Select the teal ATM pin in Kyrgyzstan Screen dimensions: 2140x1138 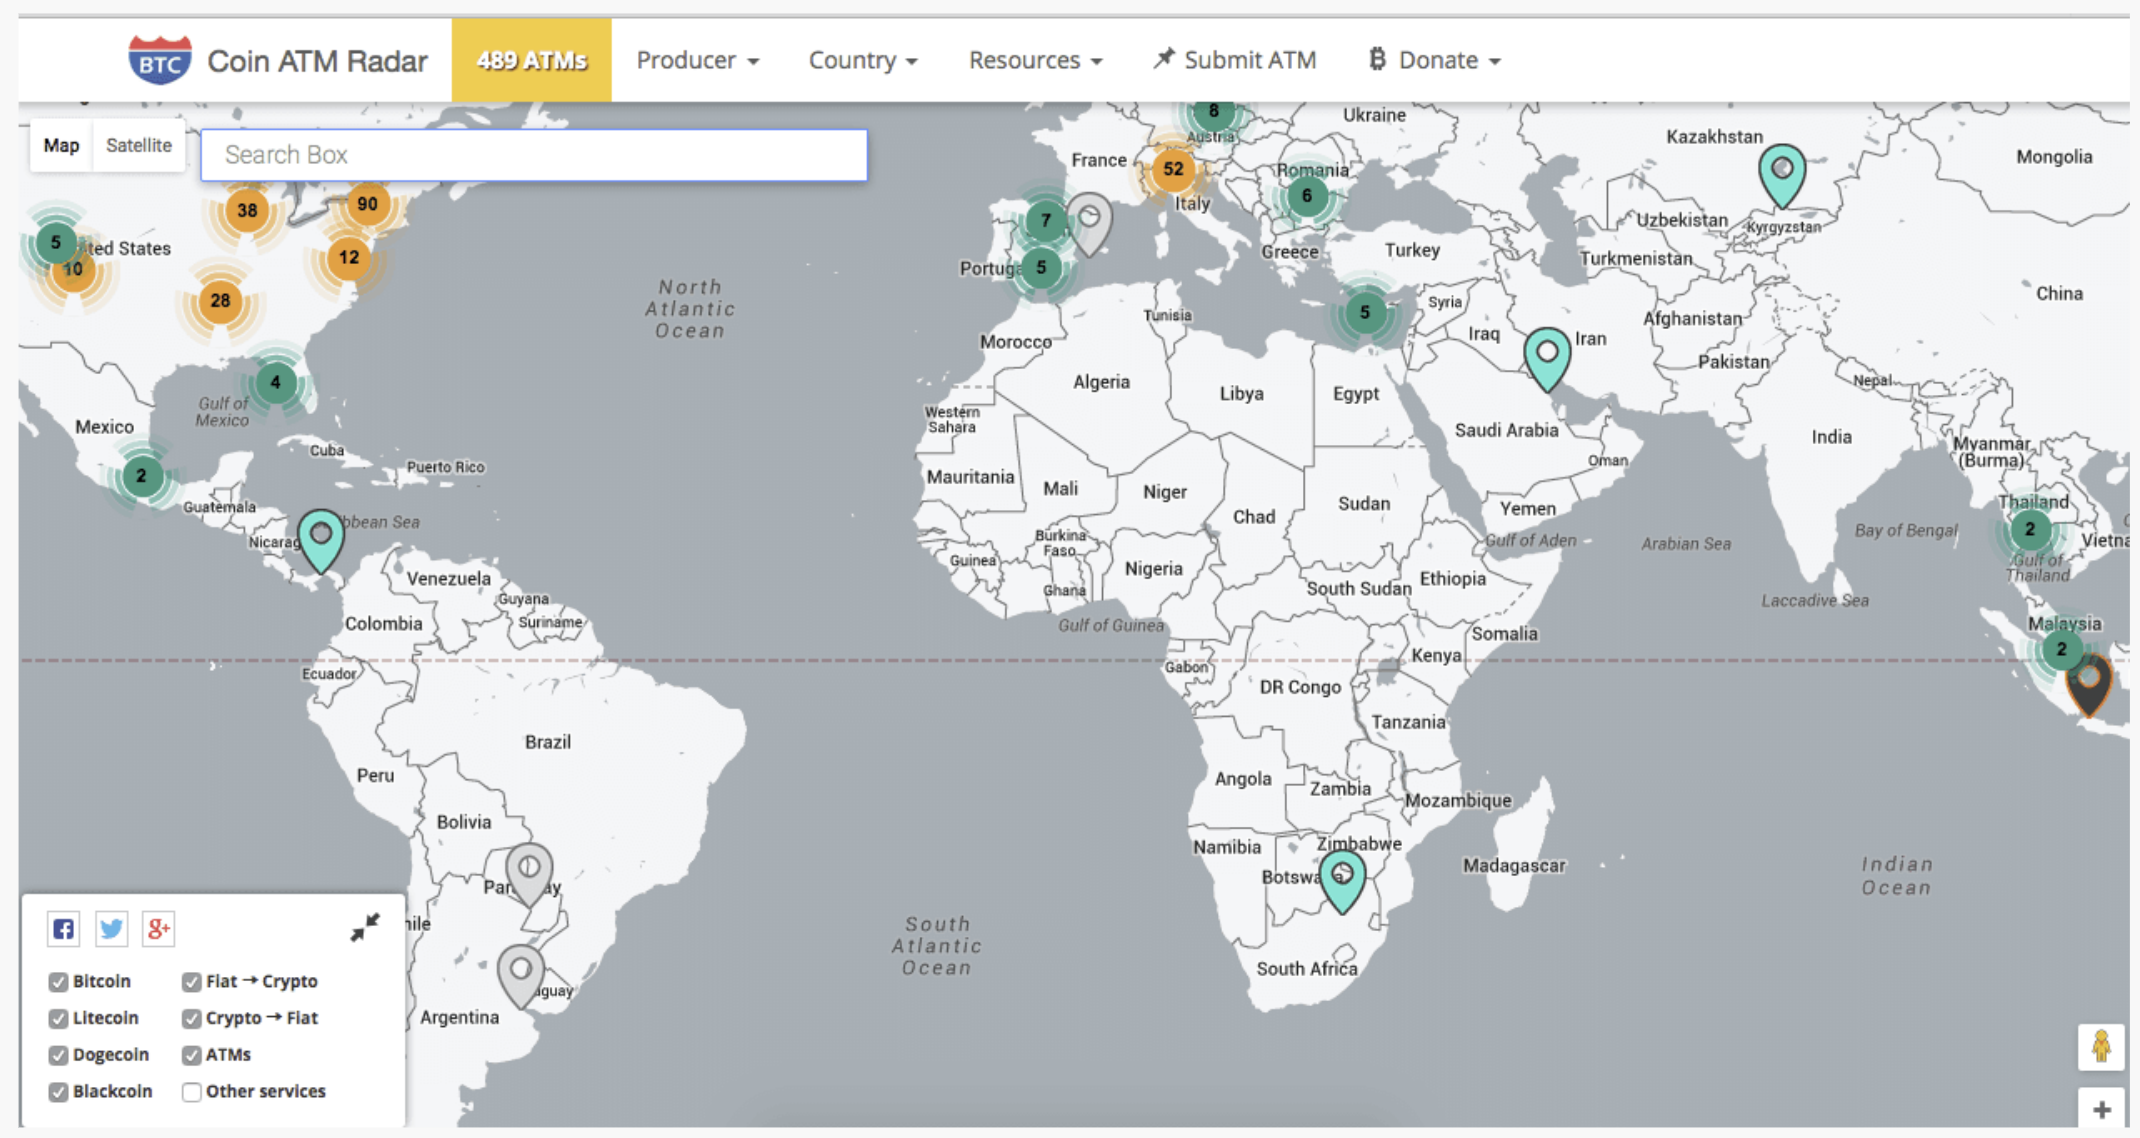(1782, 176)
